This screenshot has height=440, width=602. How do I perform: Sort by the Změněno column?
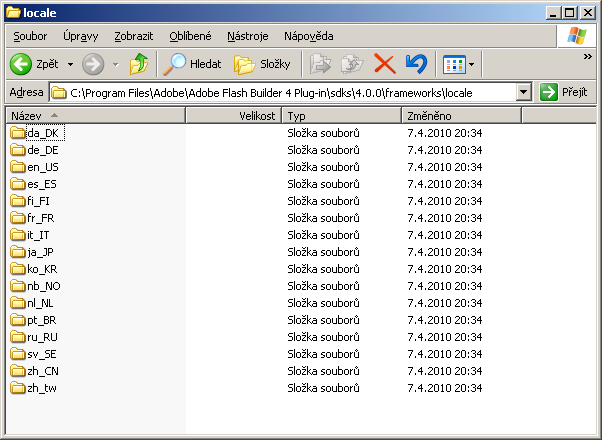(461, 116)
